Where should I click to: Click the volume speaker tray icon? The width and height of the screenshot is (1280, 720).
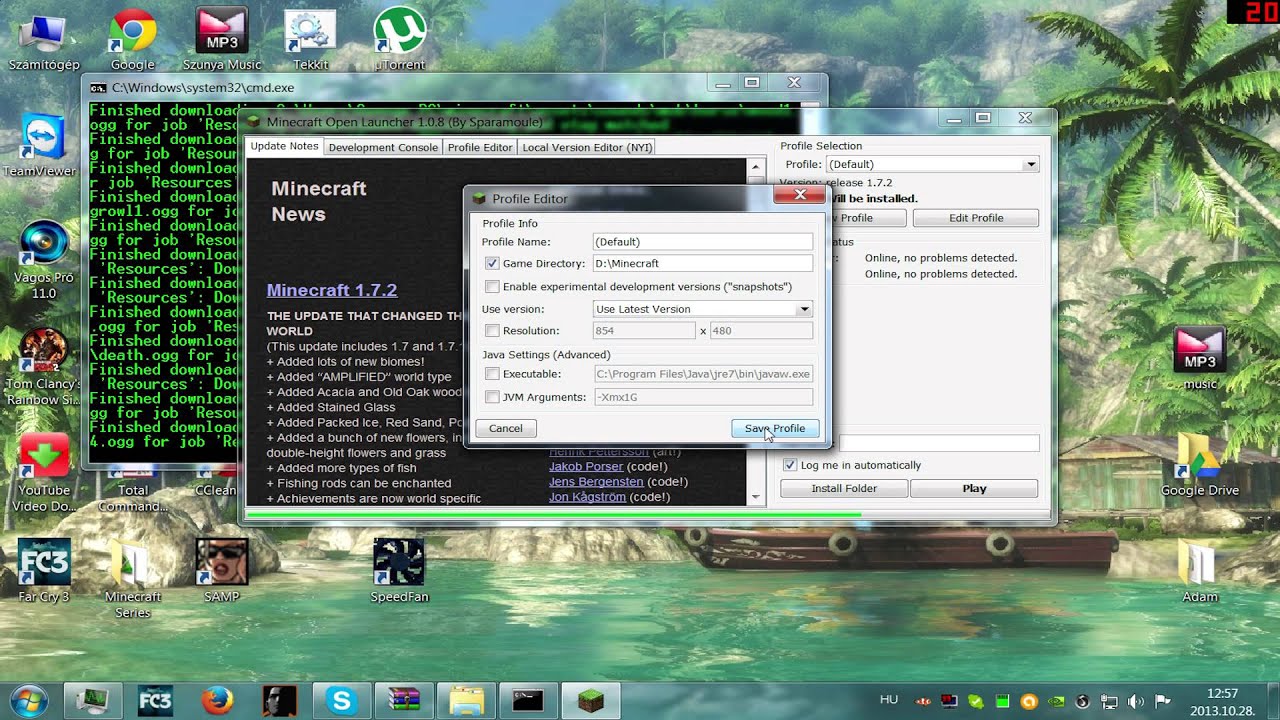(1136, 701)
